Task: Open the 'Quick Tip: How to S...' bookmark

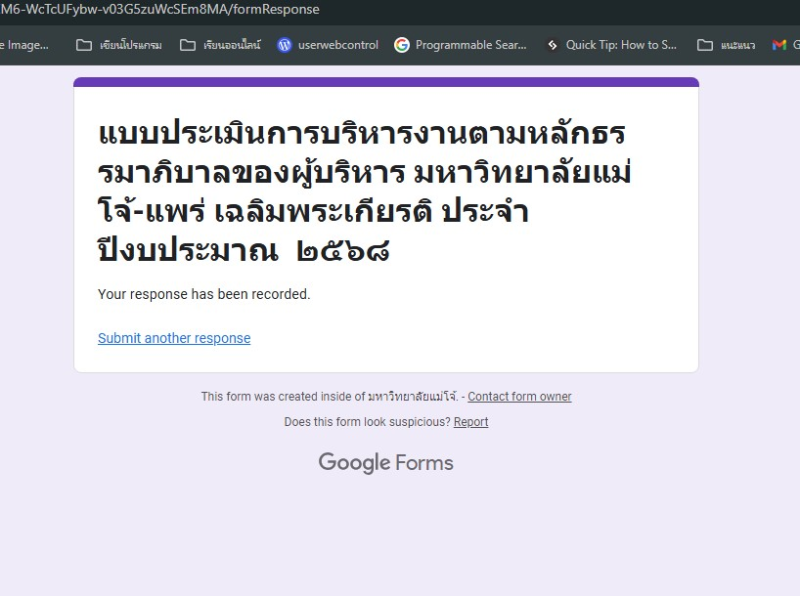Action: coord(610,45)
